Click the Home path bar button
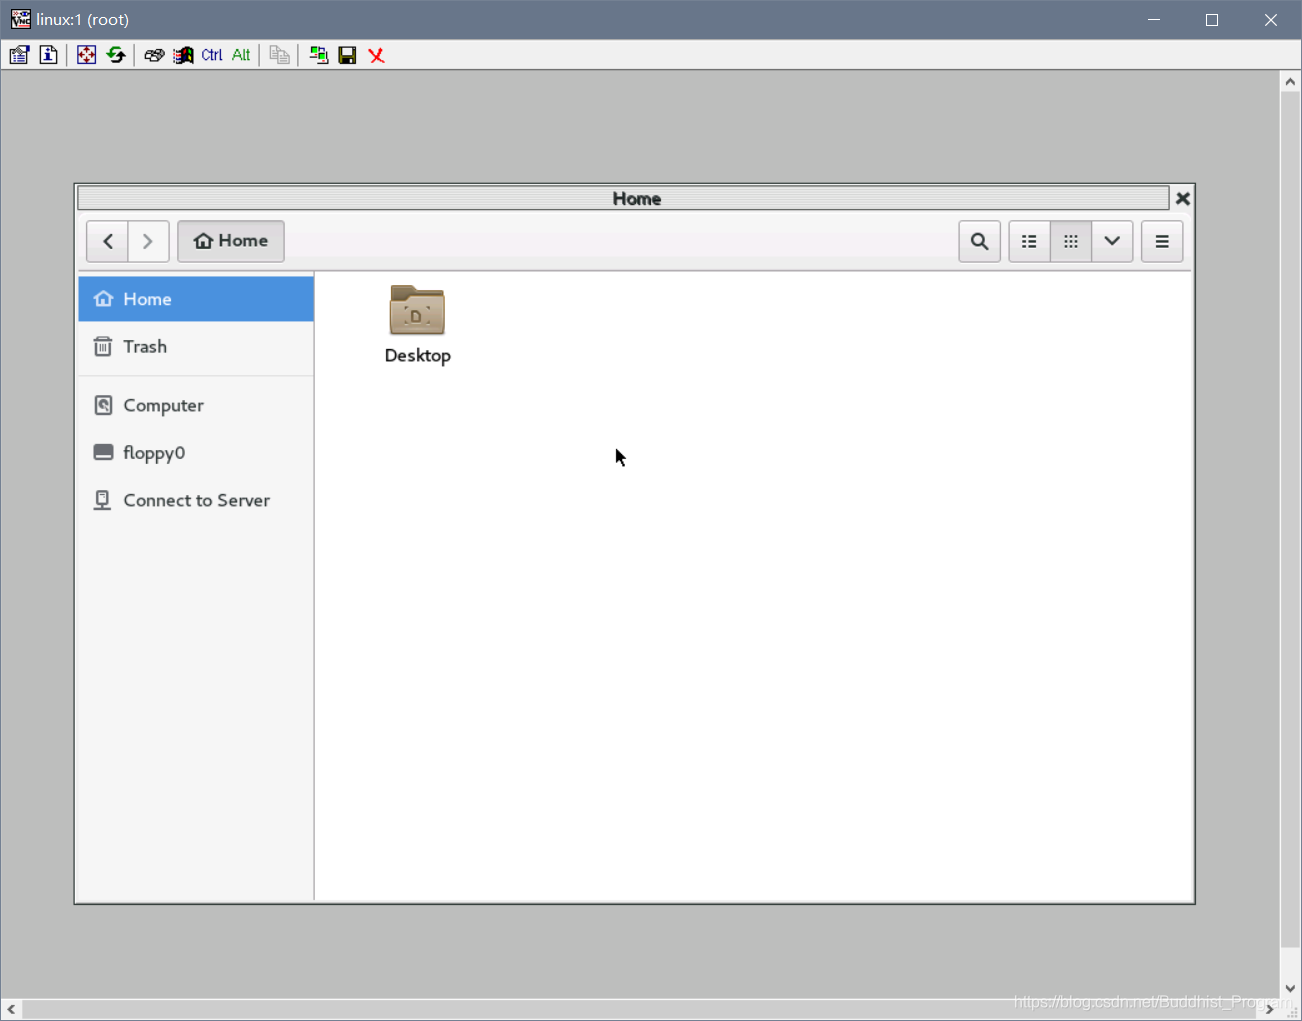The height and width of the screenshot is (1021, 1302). pyautogui.click(x=231, y=241)
